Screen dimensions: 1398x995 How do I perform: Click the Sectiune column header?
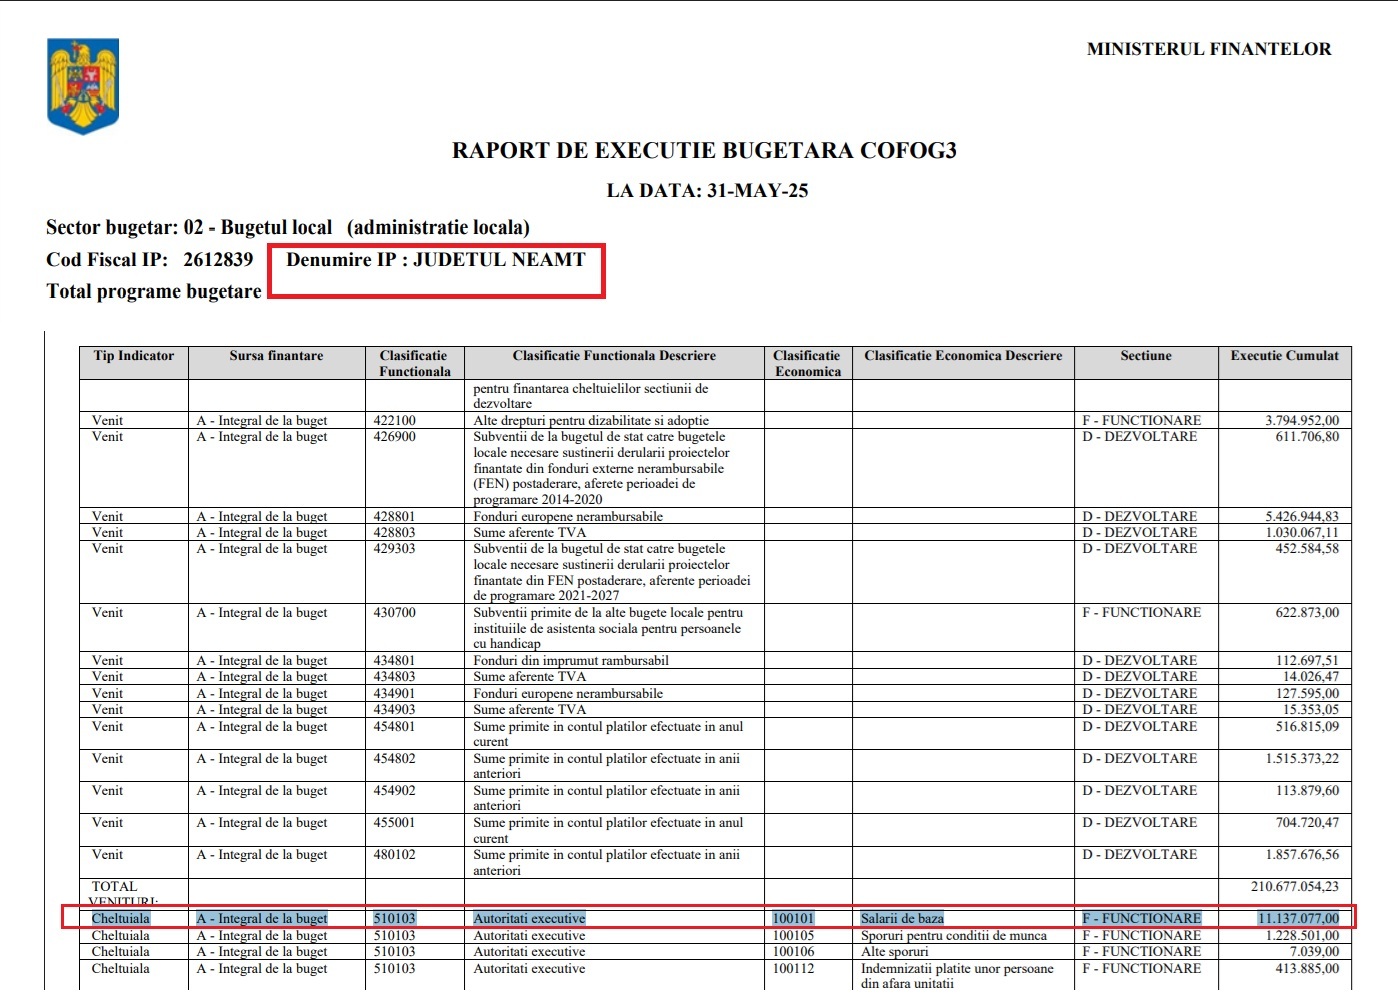click(1146, 356)
